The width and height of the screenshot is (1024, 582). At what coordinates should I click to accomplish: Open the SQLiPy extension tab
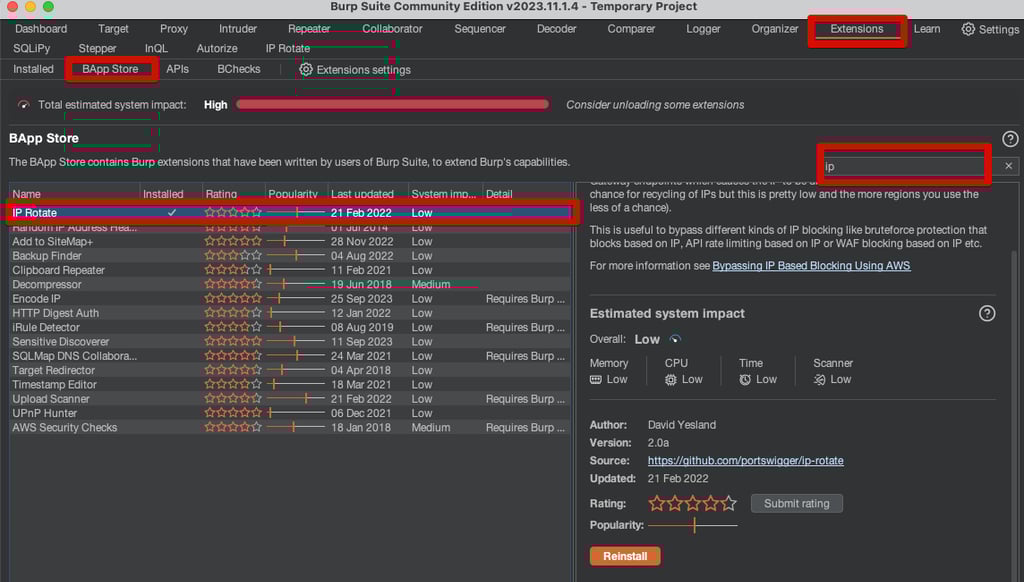(x=31, y=48)
